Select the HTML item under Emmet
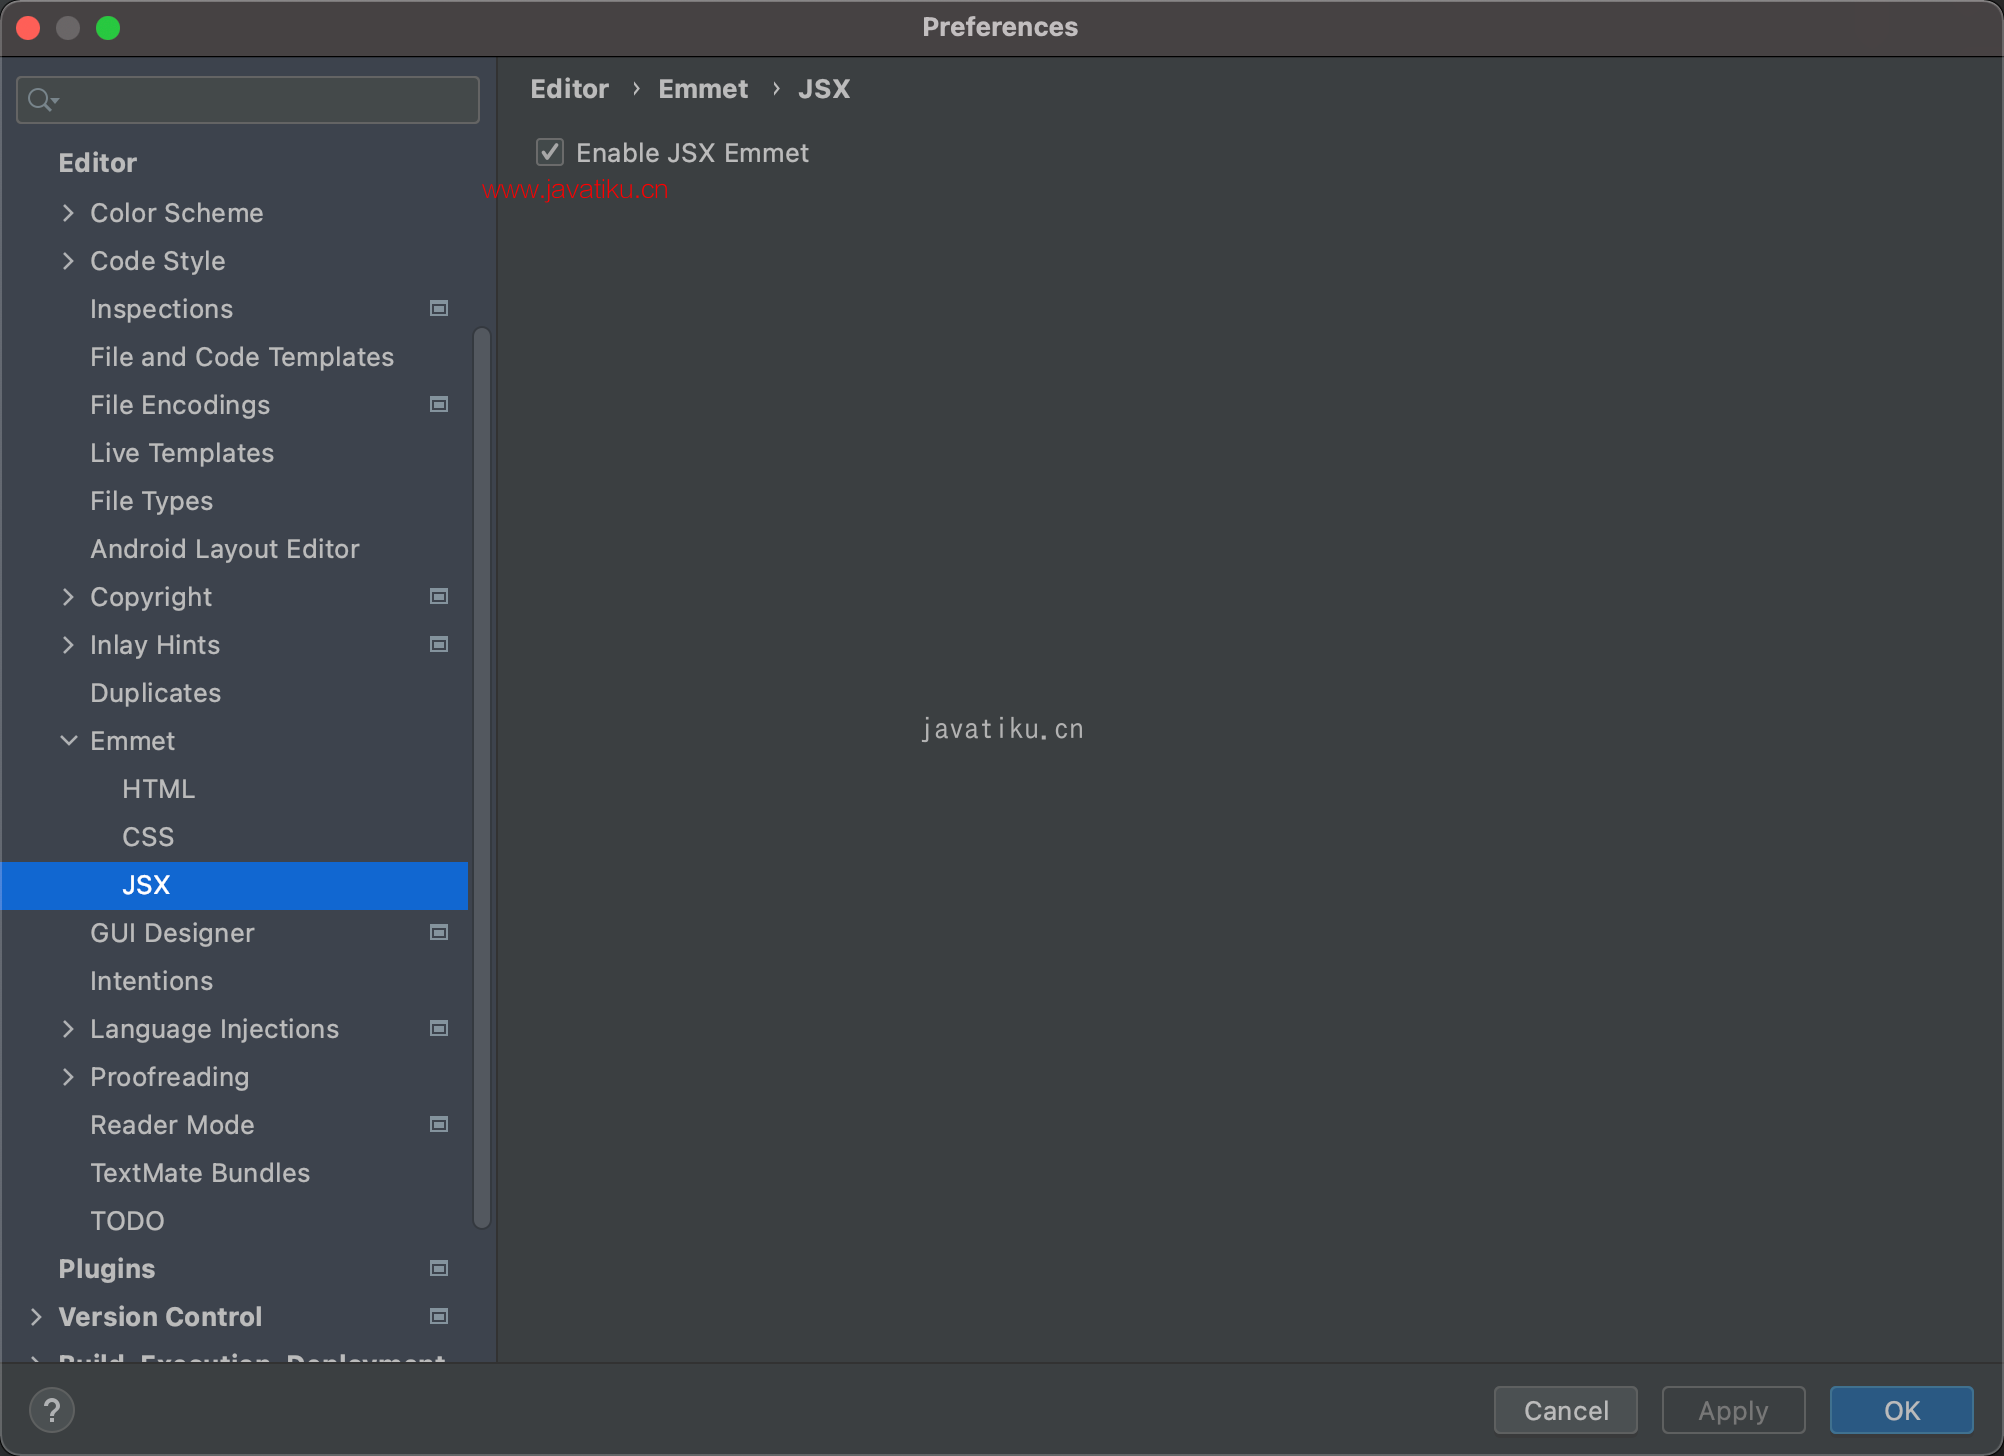This screenshot has width=2004, height=1456. [158, 789]
